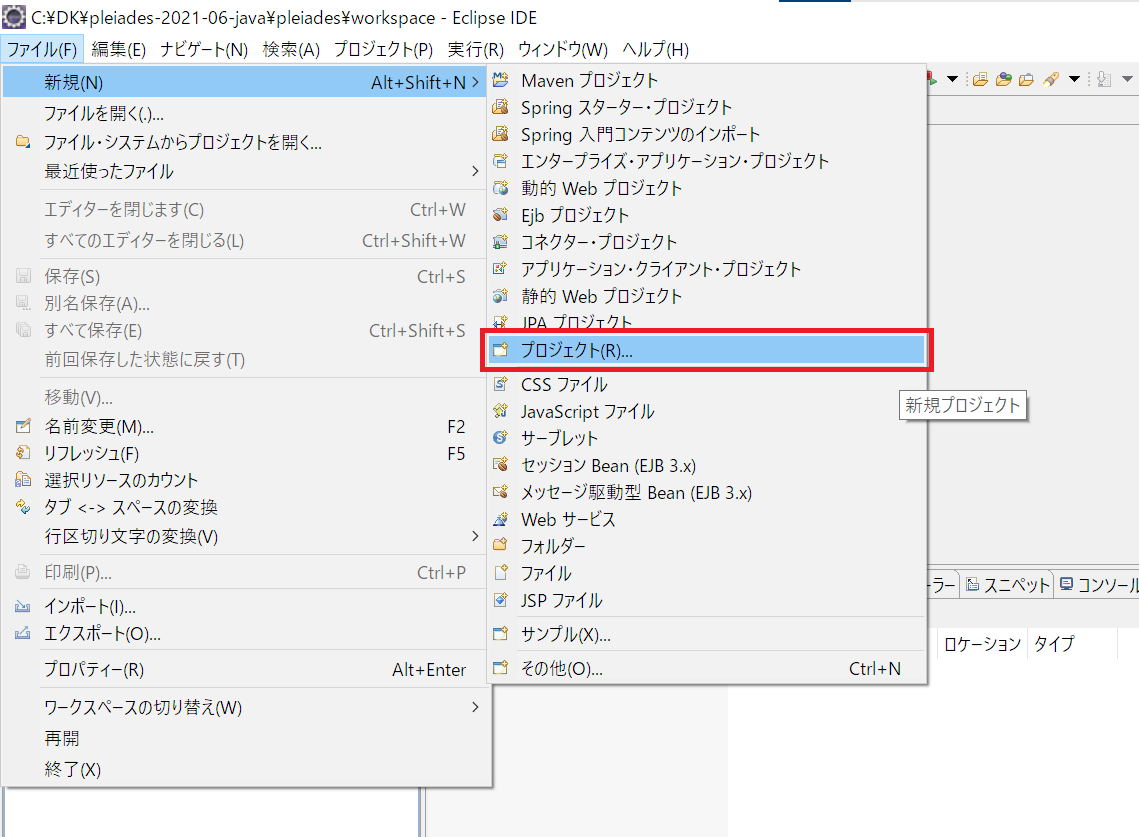The image size is (1139, 837).
Task: Click the エクスポート(O) export icon
Action: 23,633
